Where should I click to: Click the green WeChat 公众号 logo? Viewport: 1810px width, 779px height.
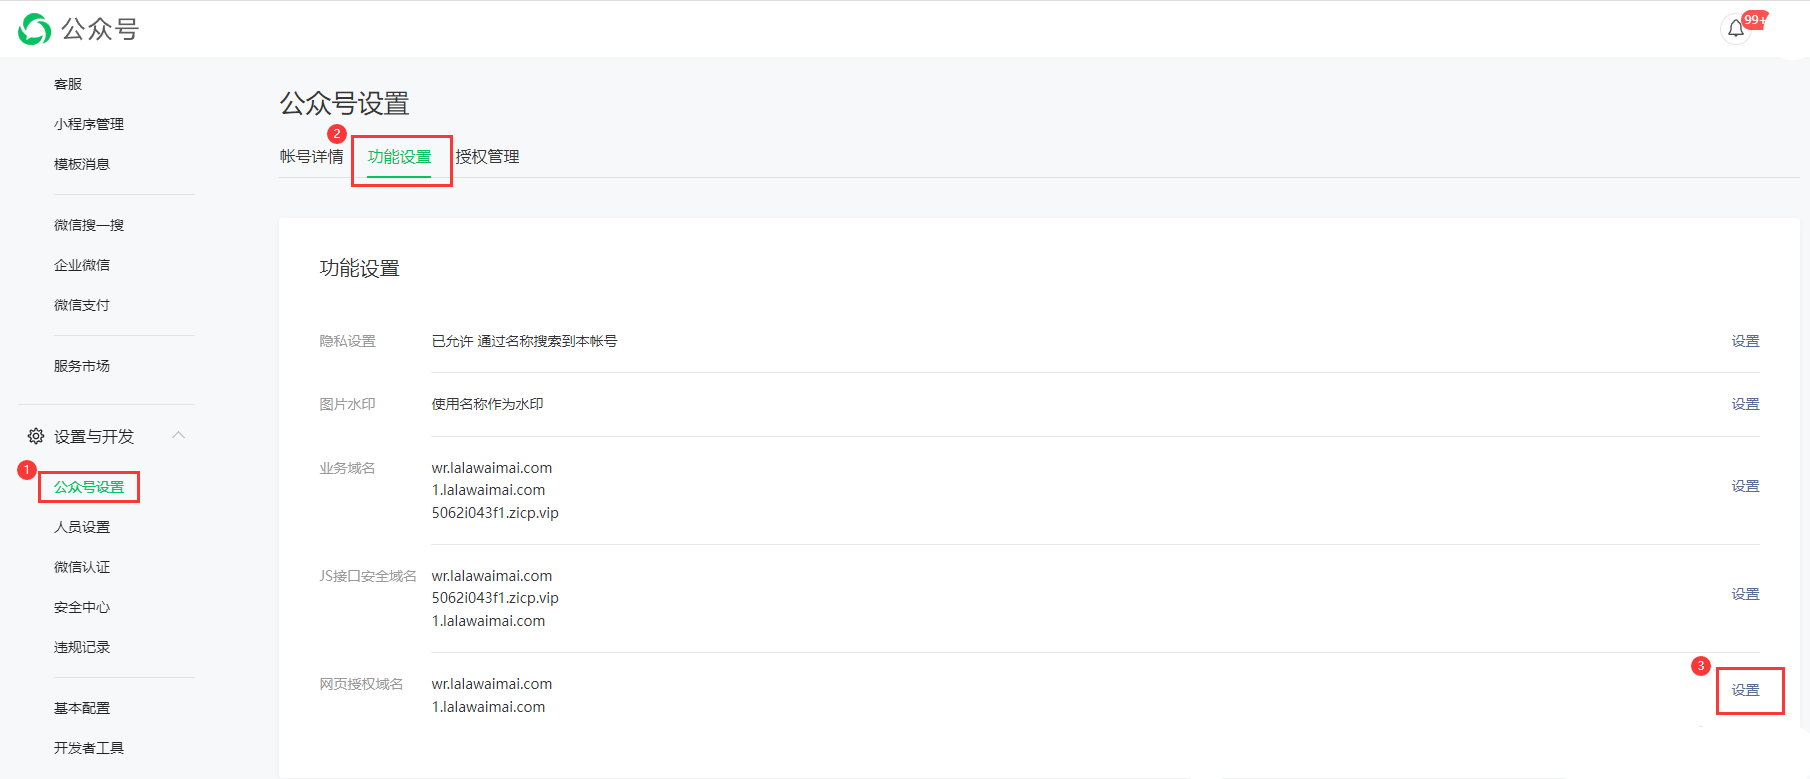35,29
